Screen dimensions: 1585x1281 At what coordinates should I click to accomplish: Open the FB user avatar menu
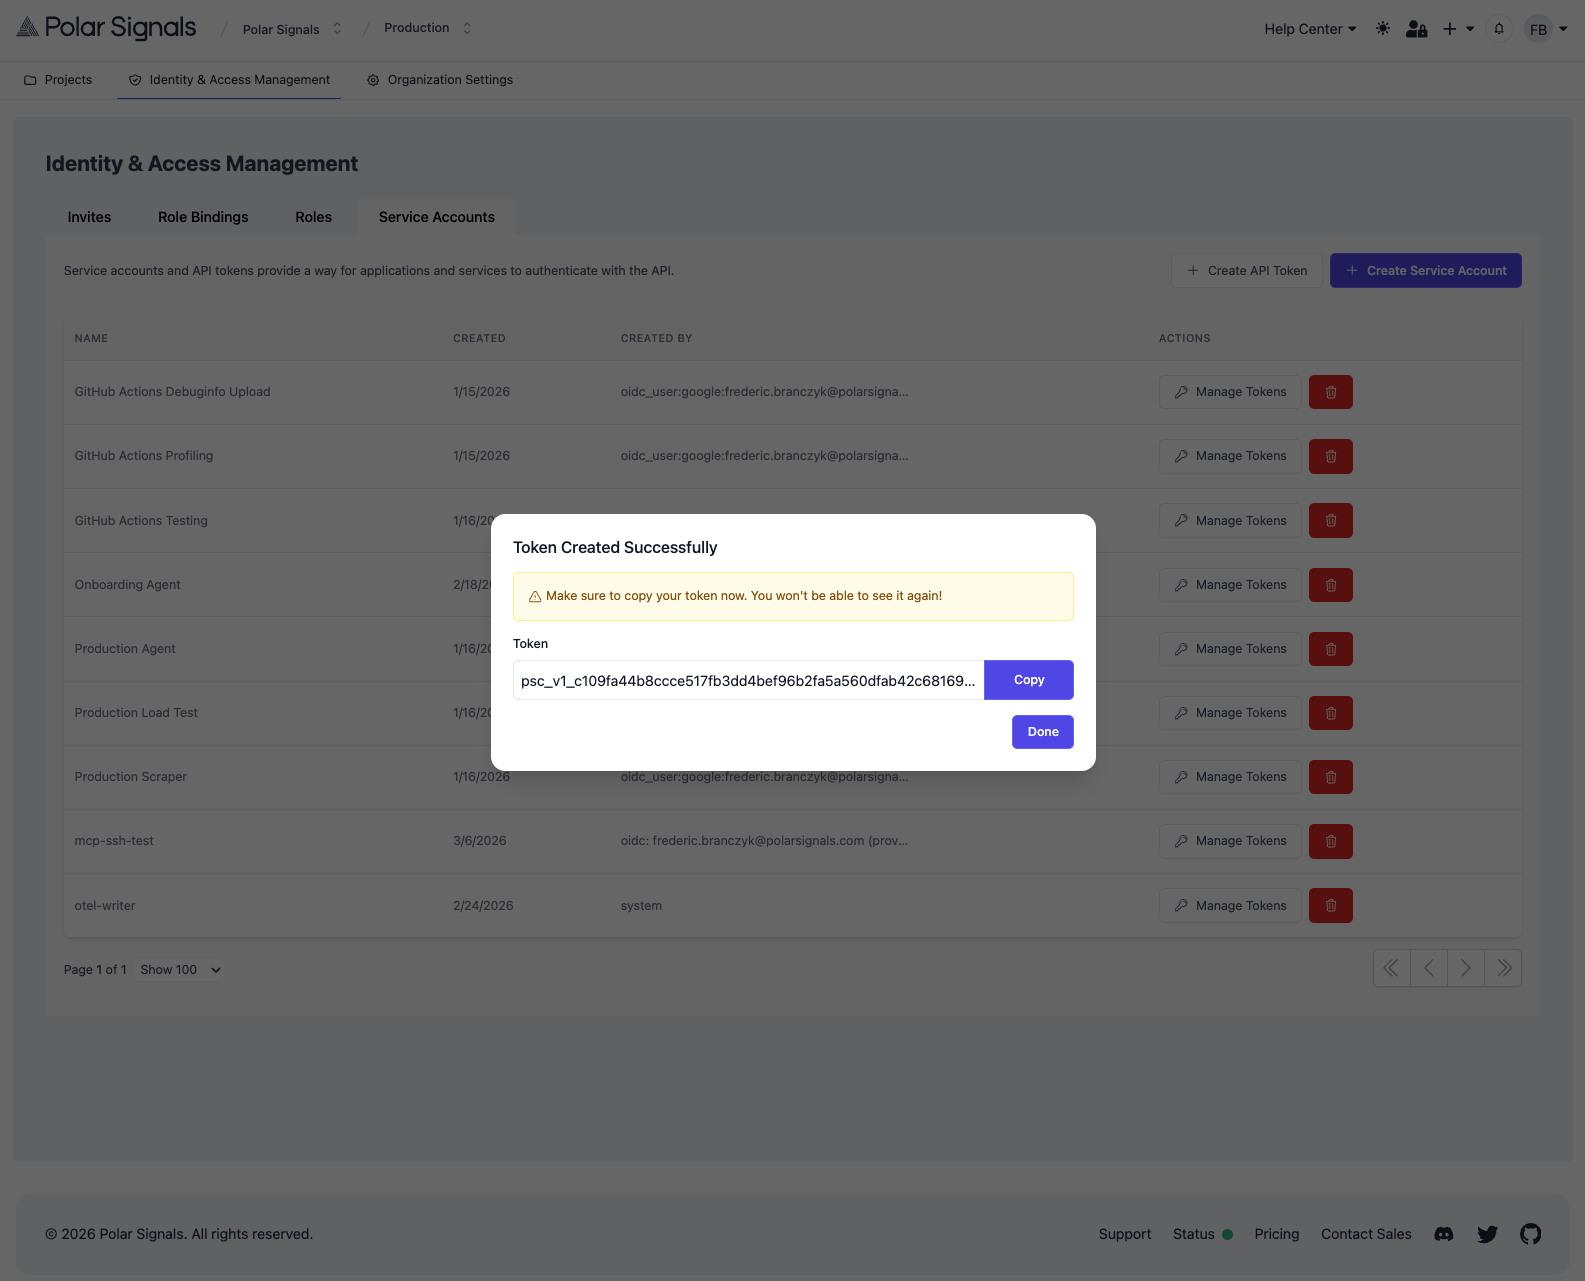1545,29
